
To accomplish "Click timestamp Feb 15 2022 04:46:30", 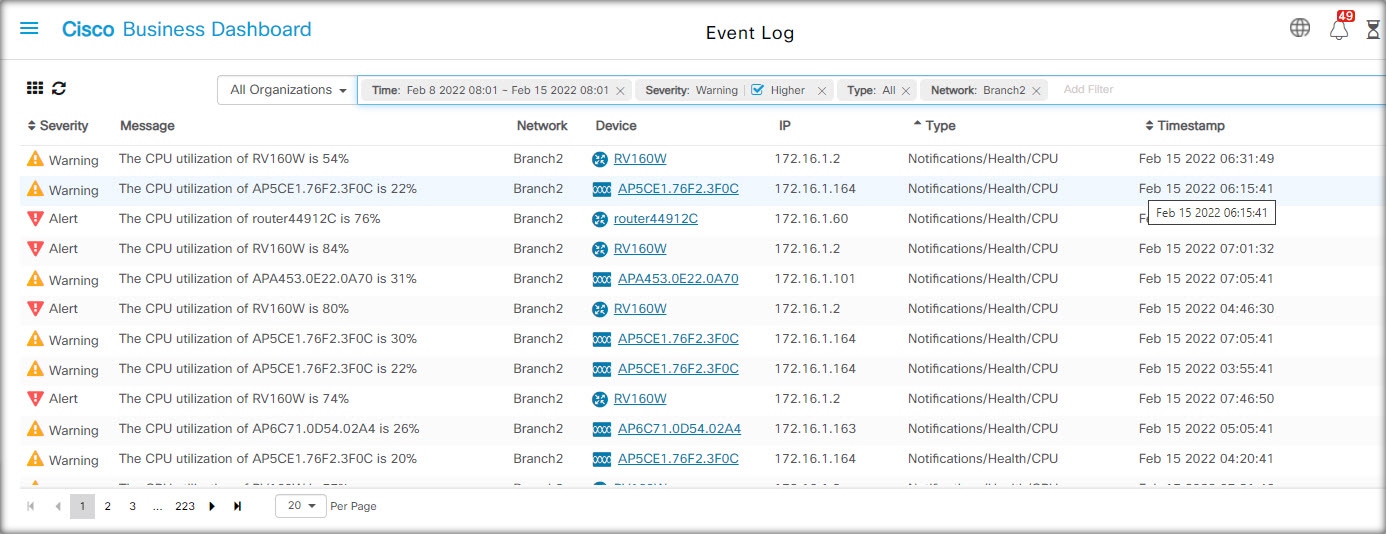I will coord(1206,309).
